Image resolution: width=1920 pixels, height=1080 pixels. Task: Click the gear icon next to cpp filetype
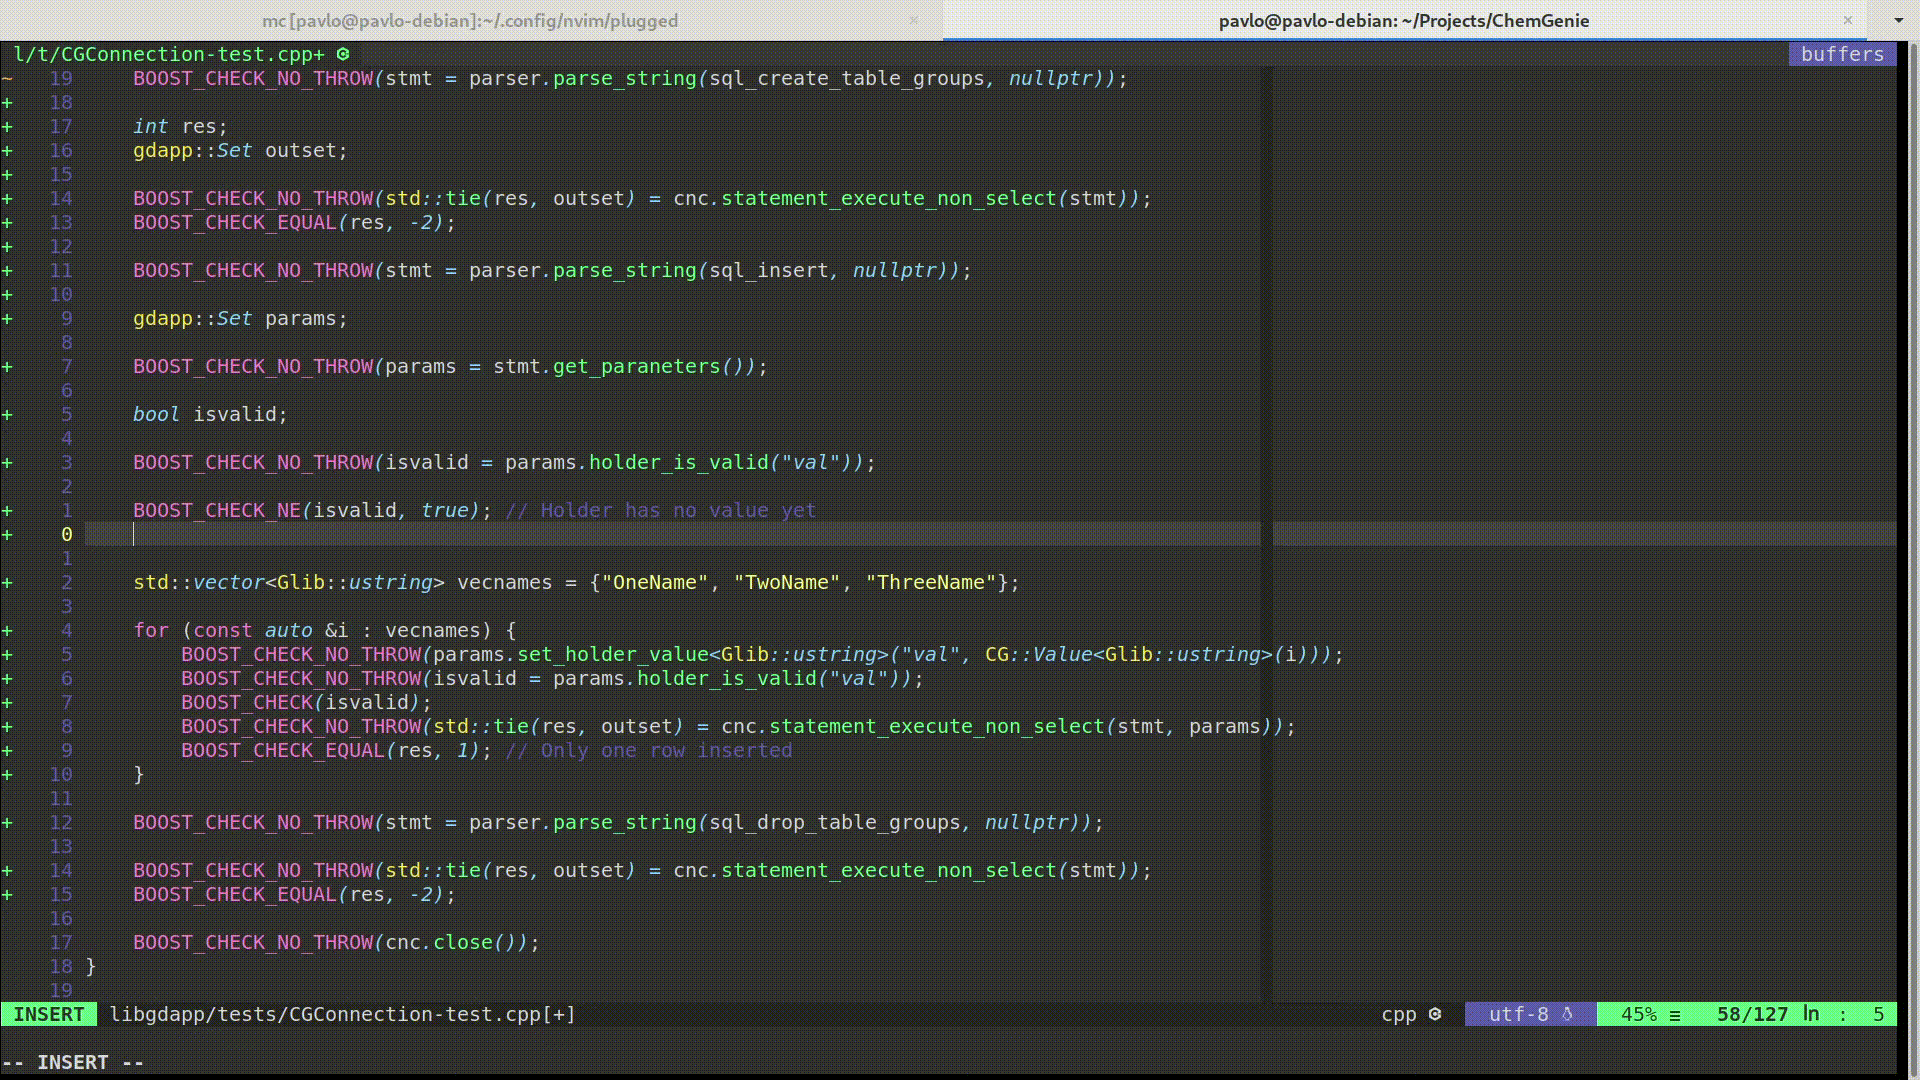[x=1434, y=1014]
